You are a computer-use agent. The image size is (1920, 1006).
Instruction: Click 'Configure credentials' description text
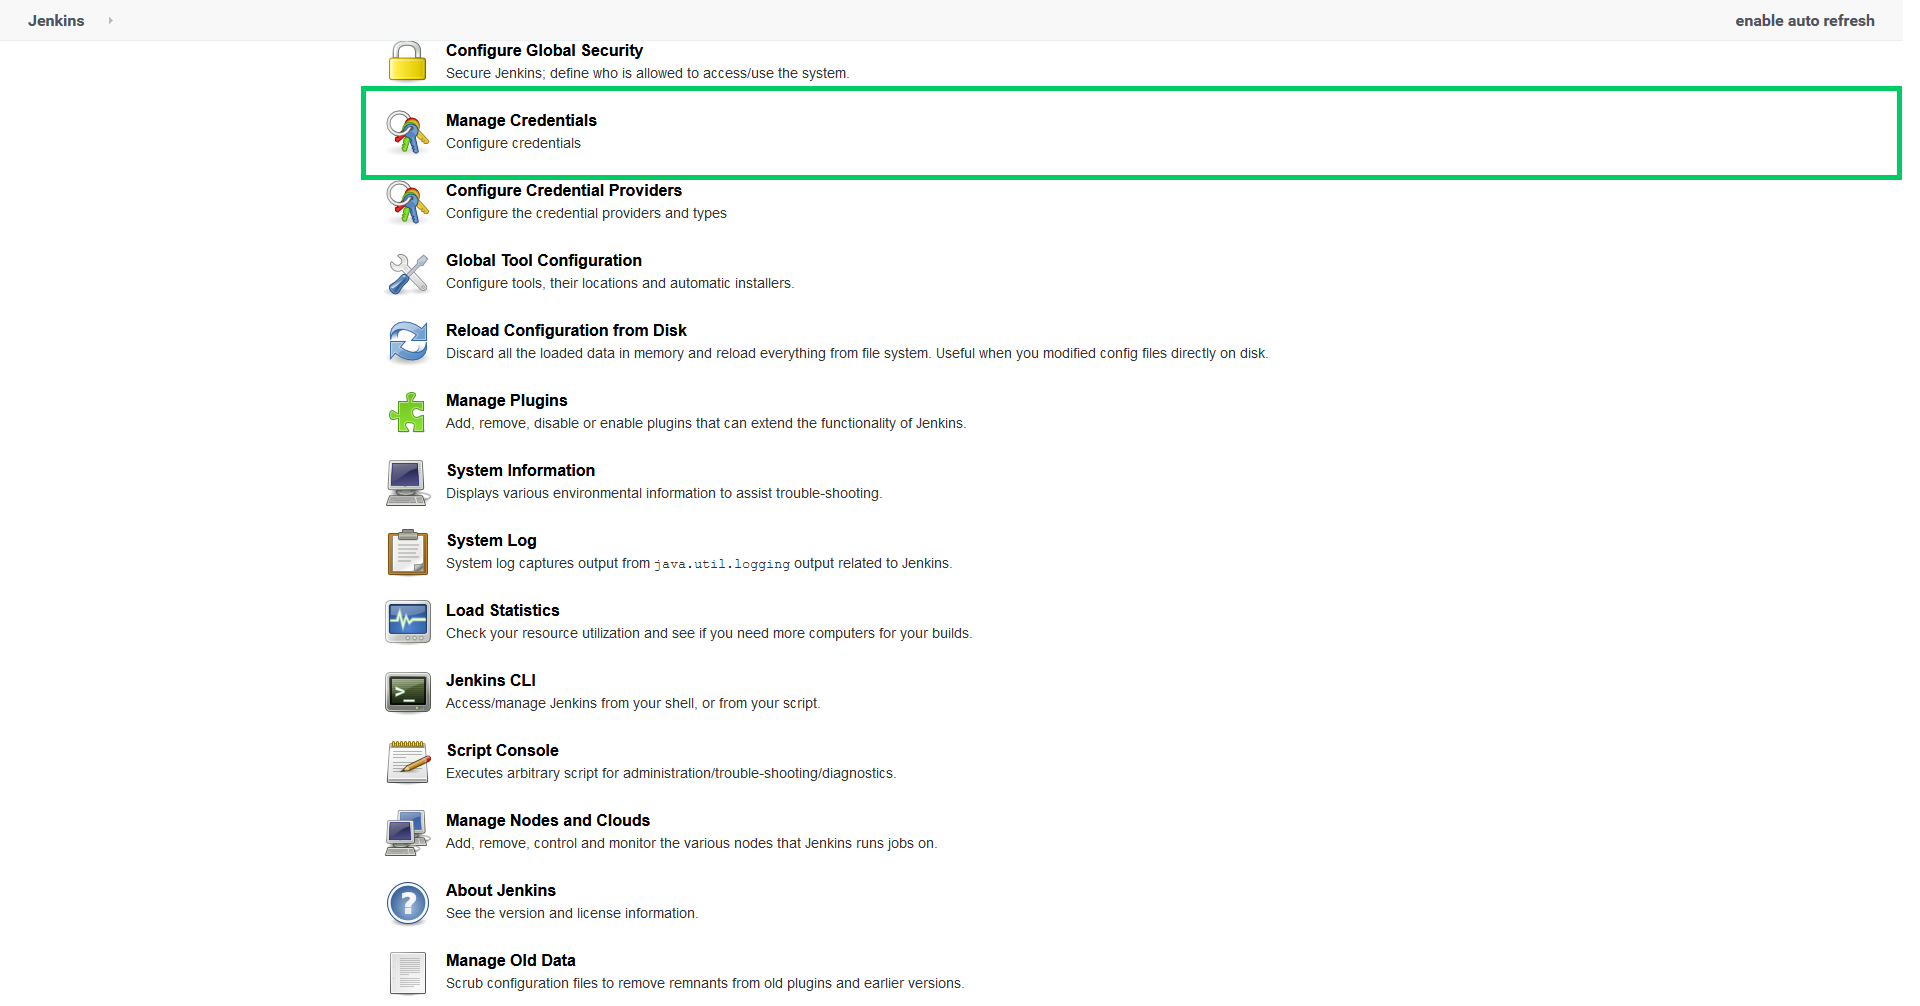coord(513,143)
